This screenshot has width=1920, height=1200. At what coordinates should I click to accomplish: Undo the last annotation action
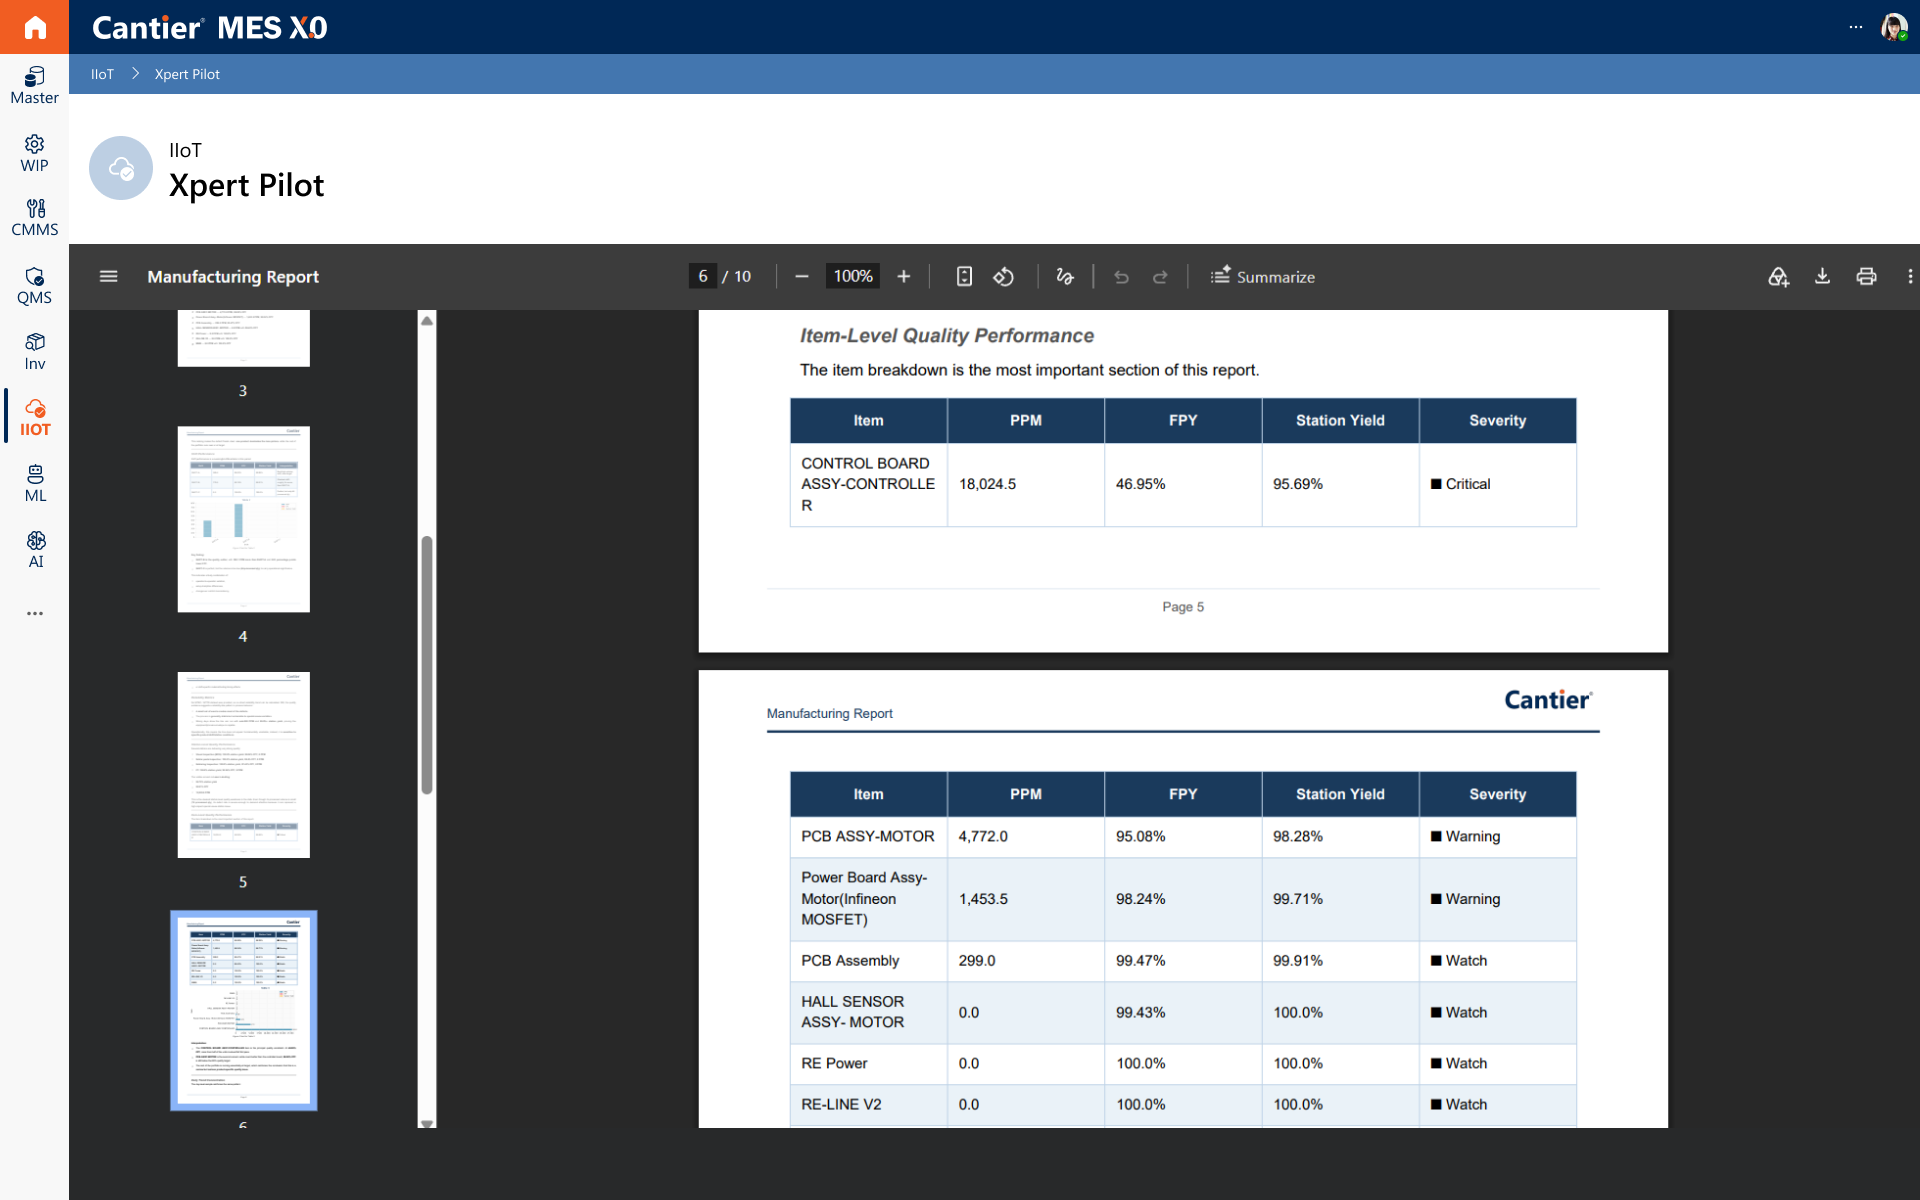(1121, 276)
